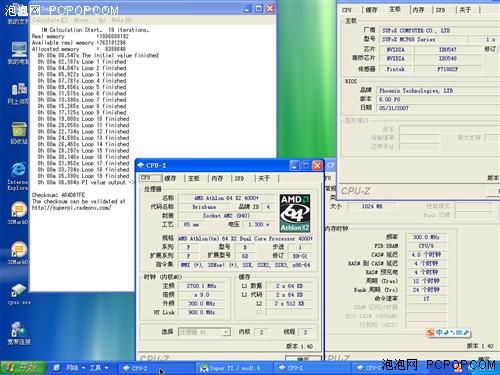Click the FSB:DRAM value CPU/9
Viewport: 500px width, 375px height.
click(426, 246)
